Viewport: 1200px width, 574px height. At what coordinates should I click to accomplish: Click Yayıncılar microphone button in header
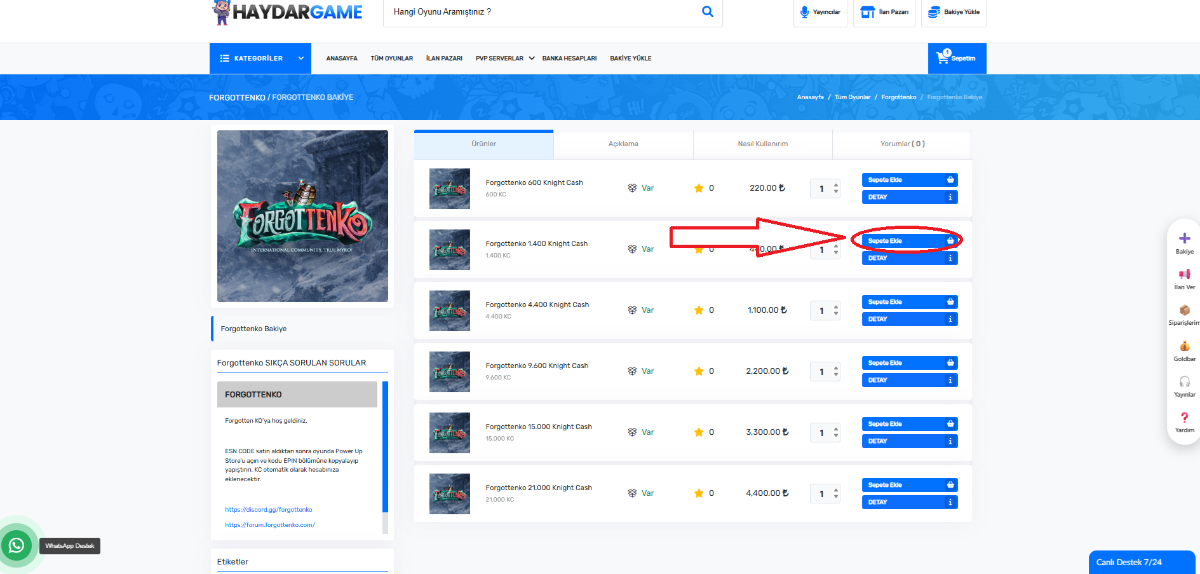[818, 12]
